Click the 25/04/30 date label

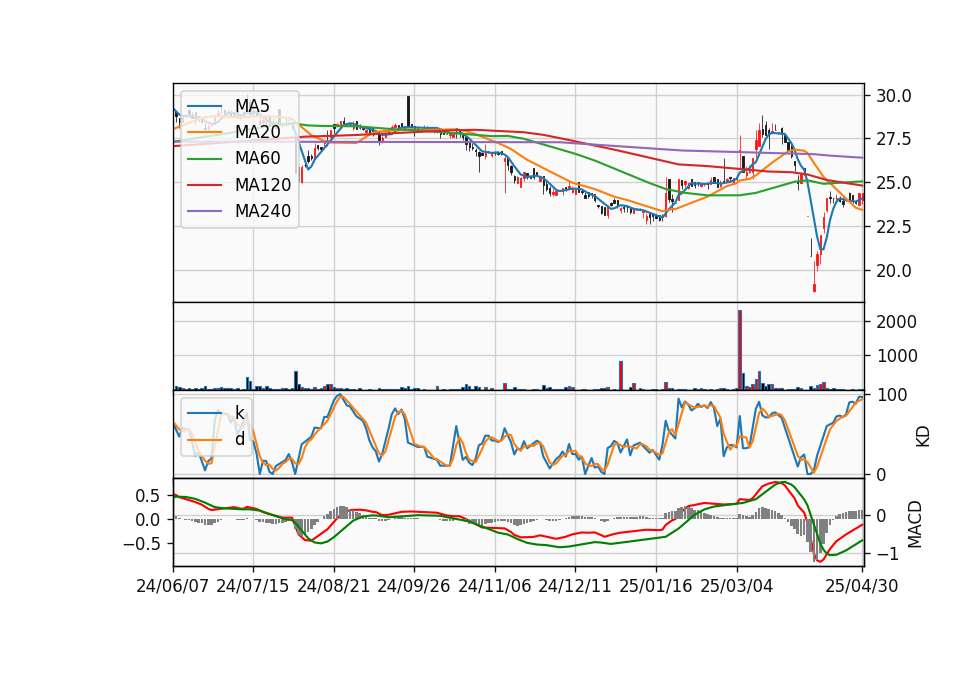click(x=862, y=586)
